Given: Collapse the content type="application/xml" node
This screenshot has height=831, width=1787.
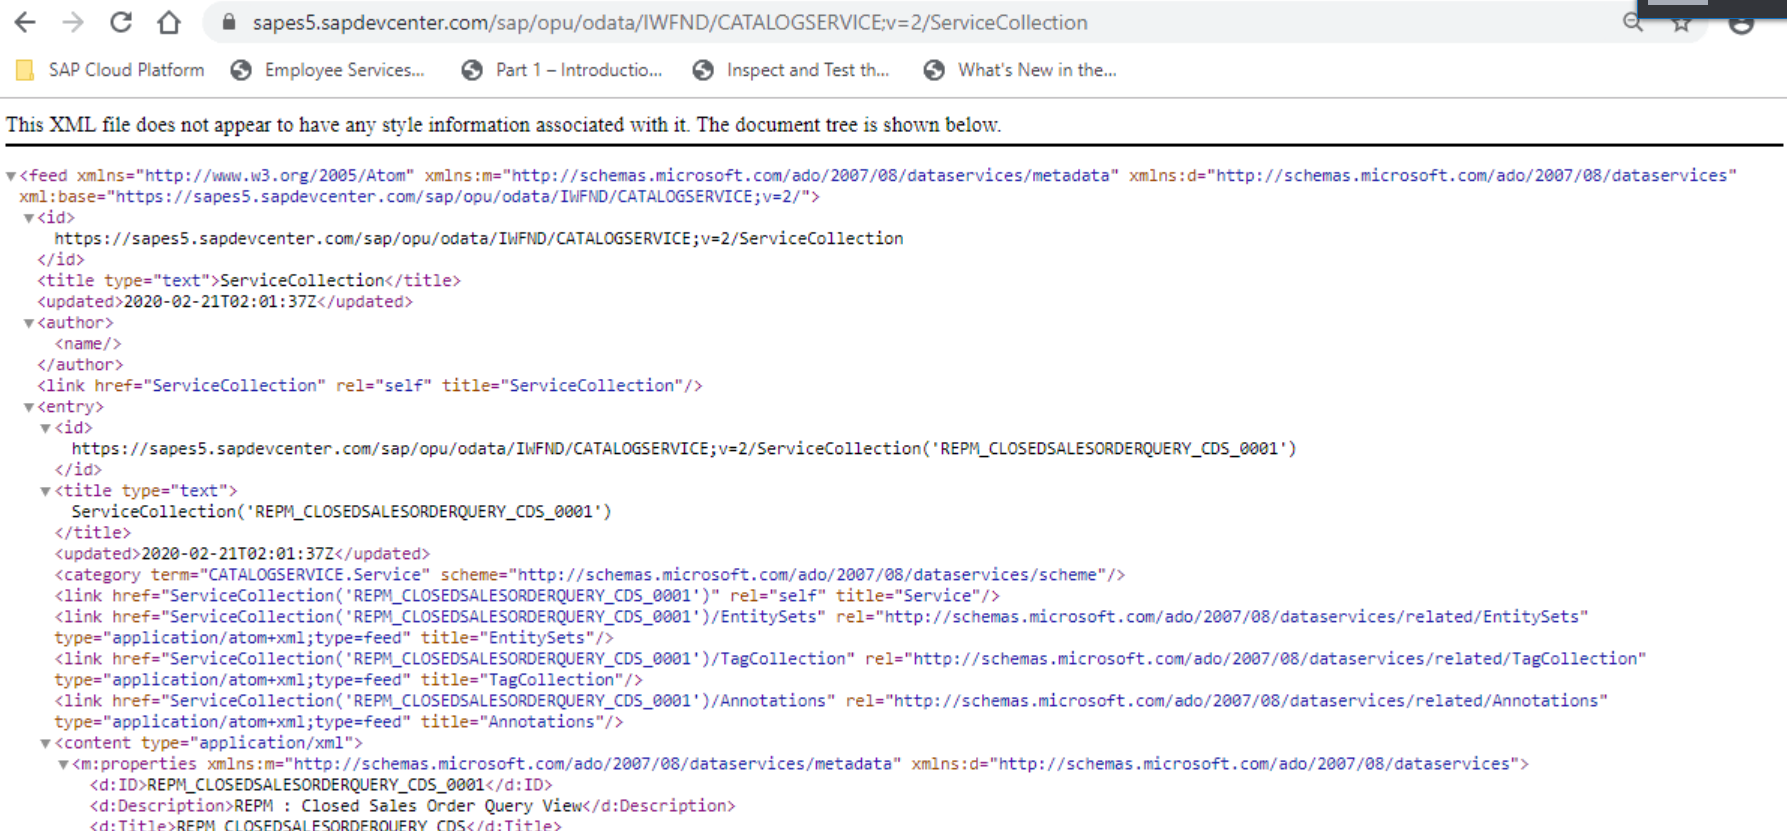Looking at the screenshot, I should point(45,743).
